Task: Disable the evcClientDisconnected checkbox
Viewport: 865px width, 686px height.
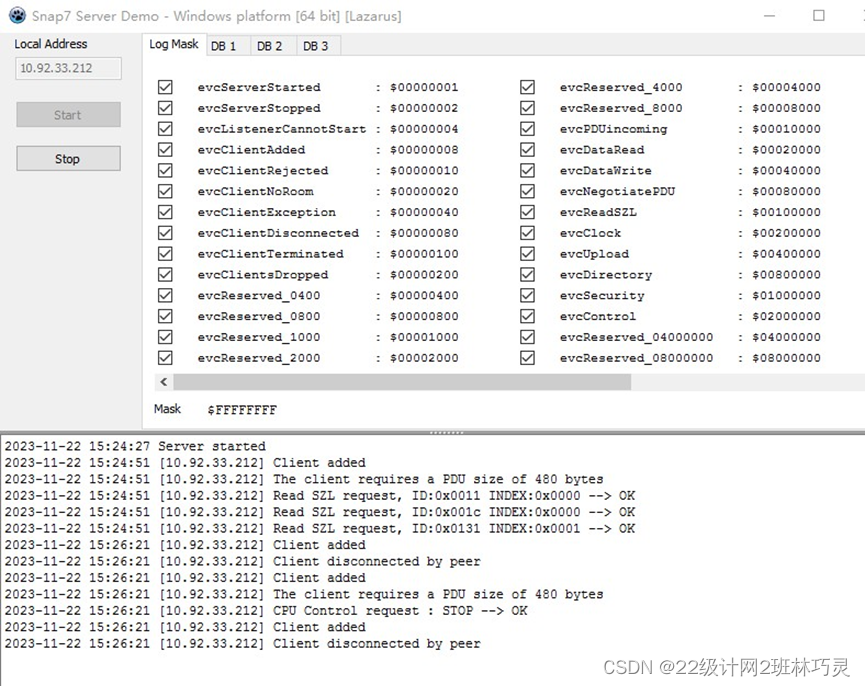Action: click(x=165, y=233)
